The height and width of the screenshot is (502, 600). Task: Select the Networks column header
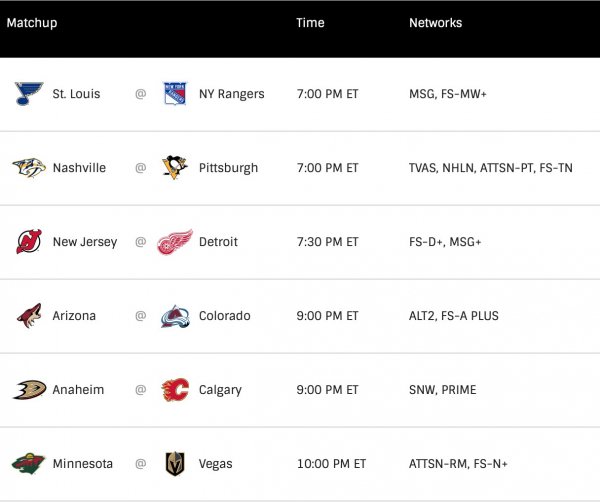(435, 23)
